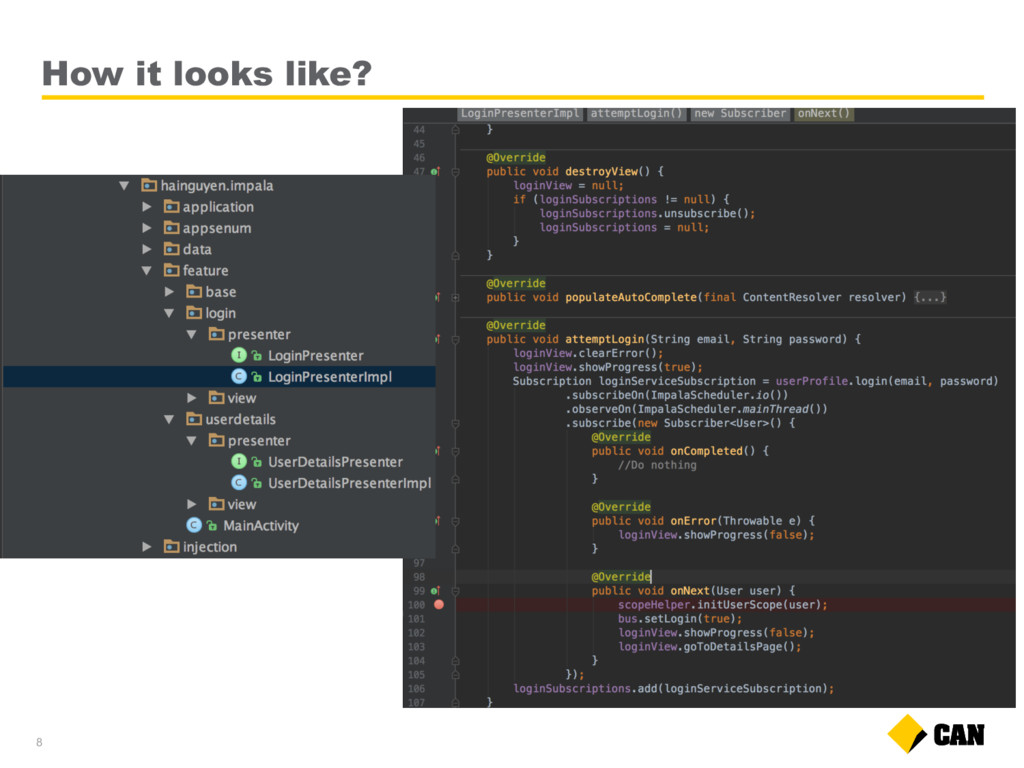Open MainActivity file in tree

click(x=261, y=526)
